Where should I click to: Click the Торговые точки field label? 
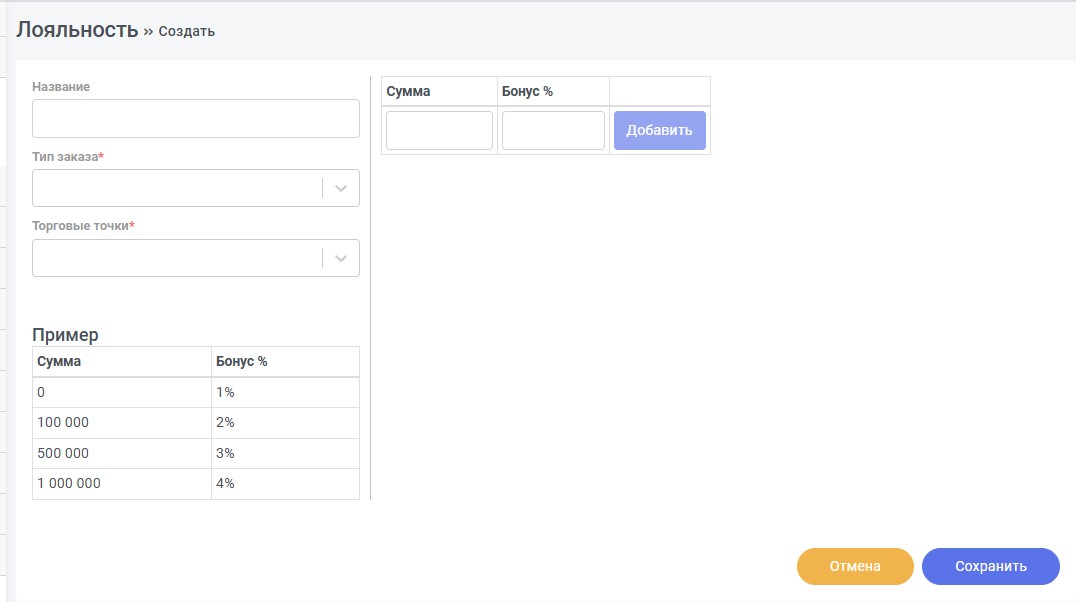click(83, 226)
